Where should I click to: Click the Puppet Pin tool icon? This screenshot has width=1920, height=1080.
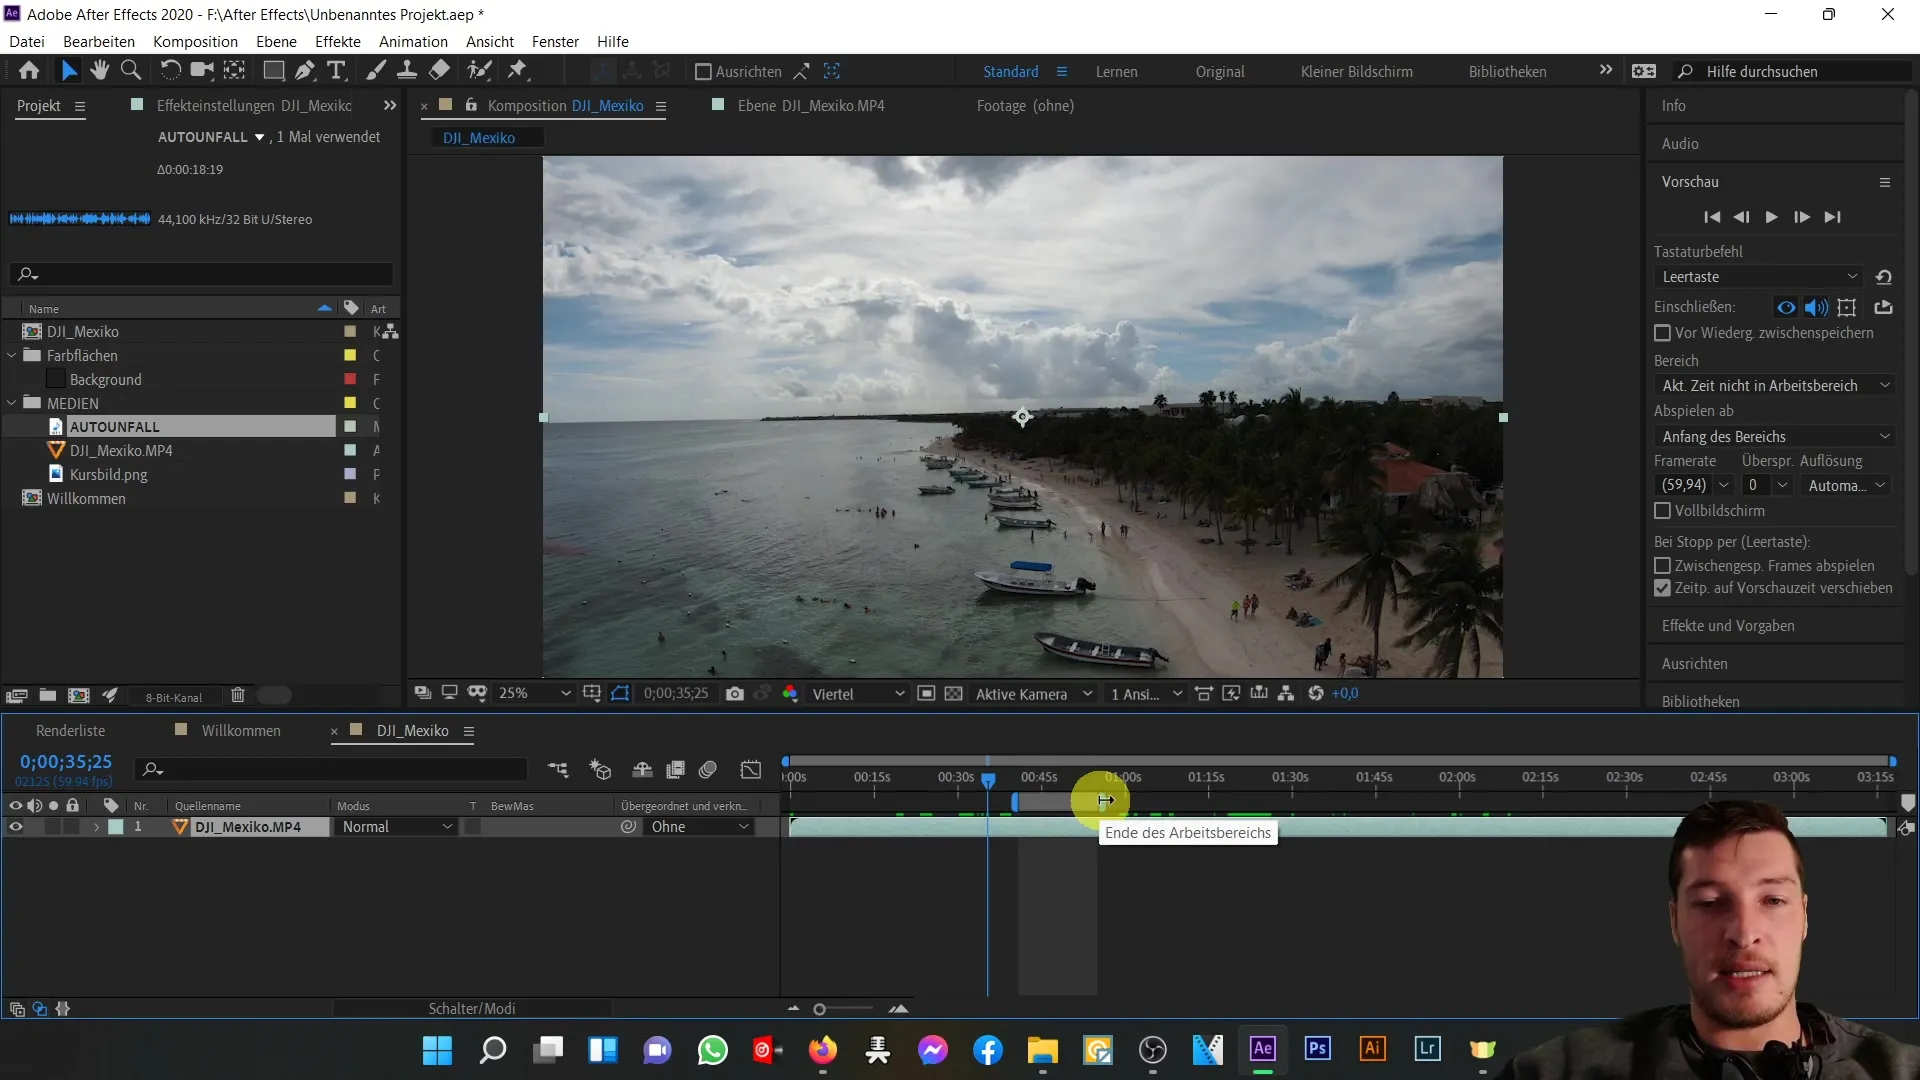(517, 70)
